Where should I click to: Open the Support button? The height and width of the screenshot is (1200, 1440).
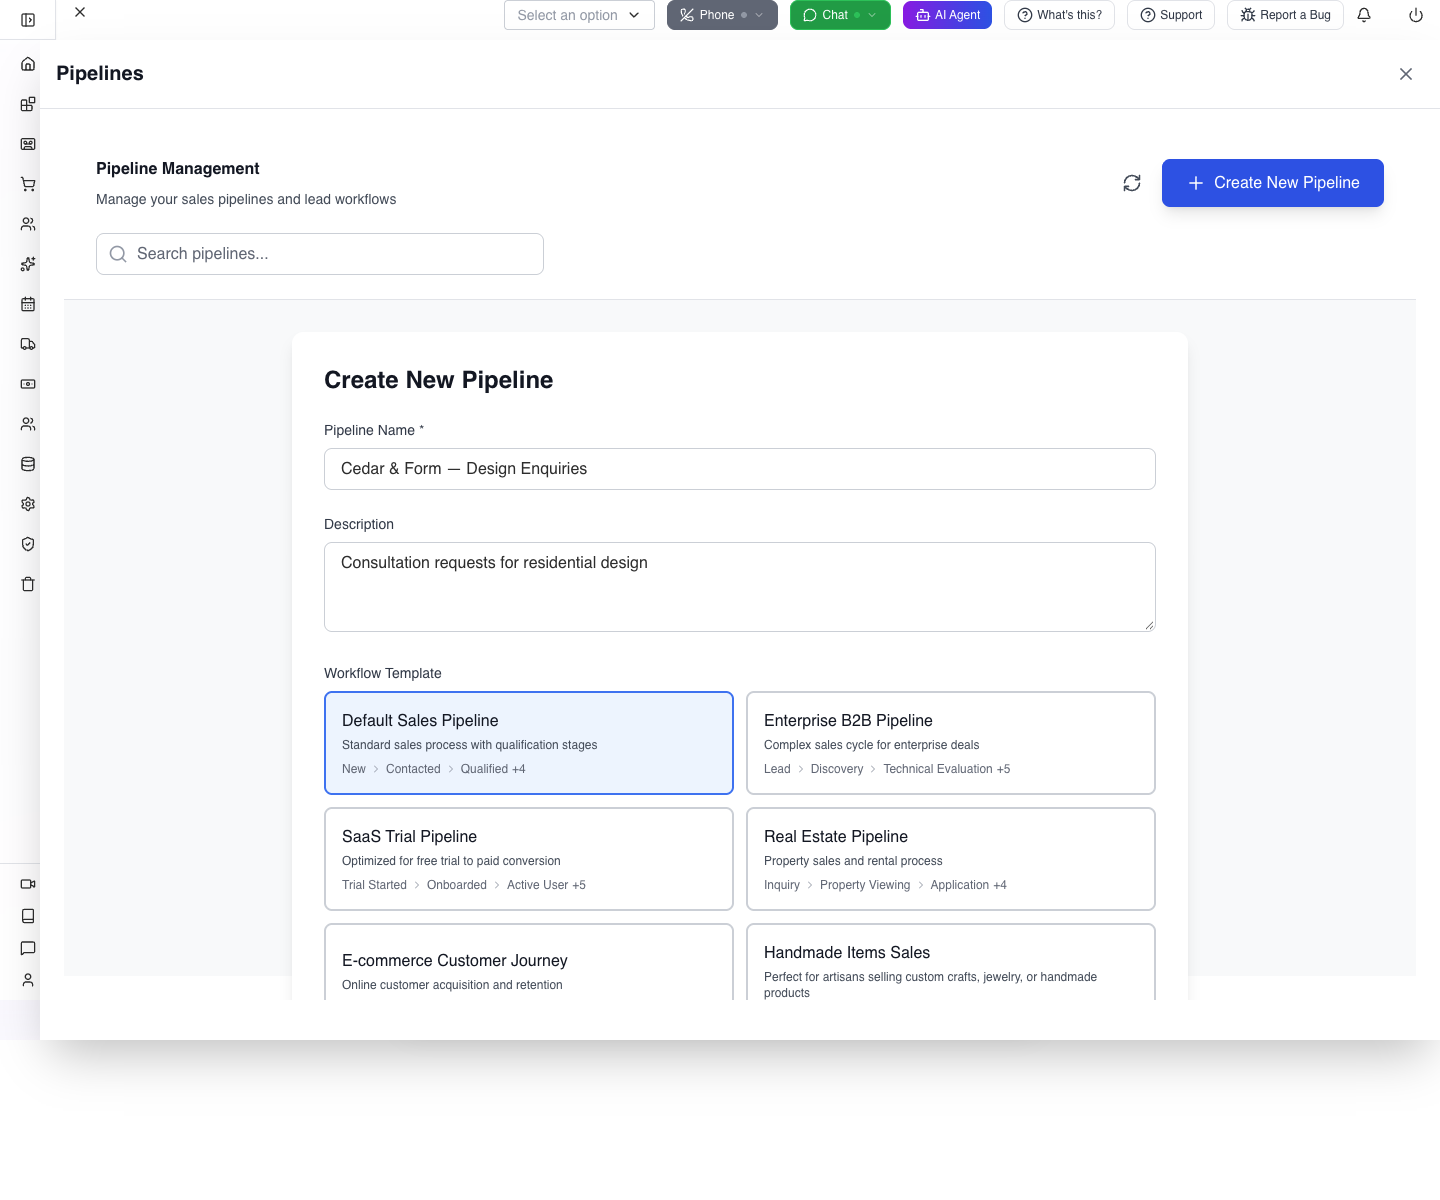click(x=1171, y=15)
